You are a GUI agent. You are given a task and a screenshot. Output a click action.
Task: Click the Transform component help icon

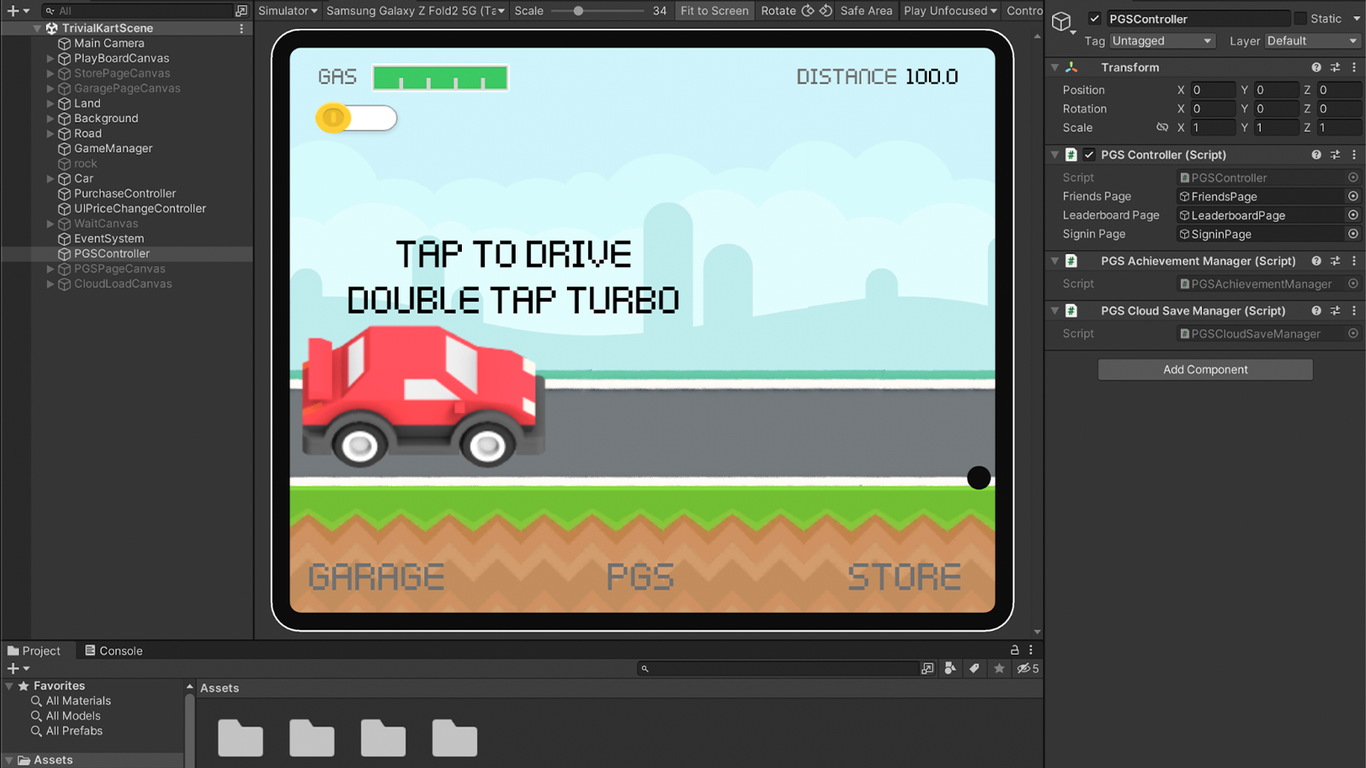coord(1316,68)
